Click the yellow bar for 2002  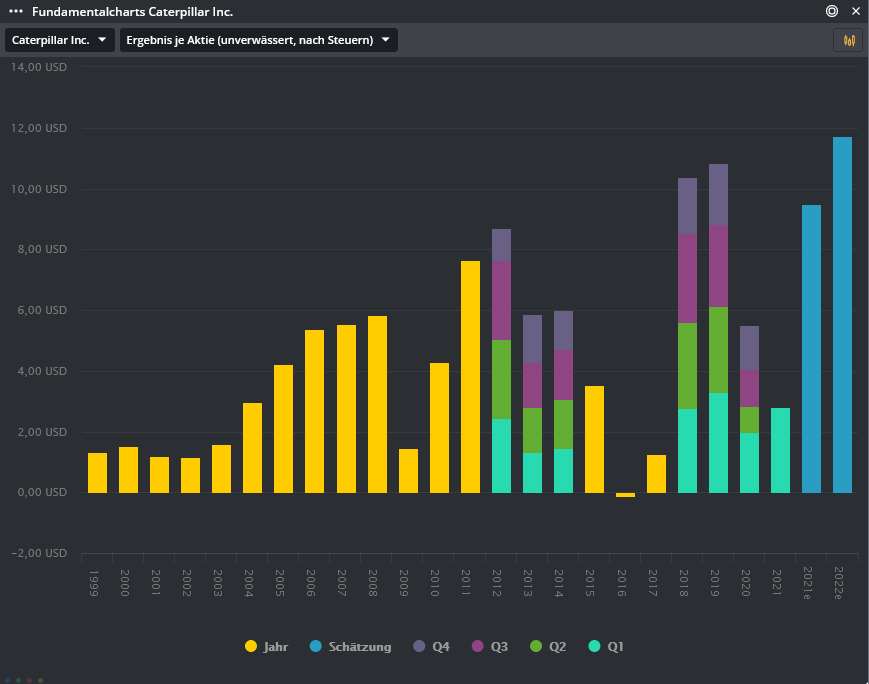point(191,476)
